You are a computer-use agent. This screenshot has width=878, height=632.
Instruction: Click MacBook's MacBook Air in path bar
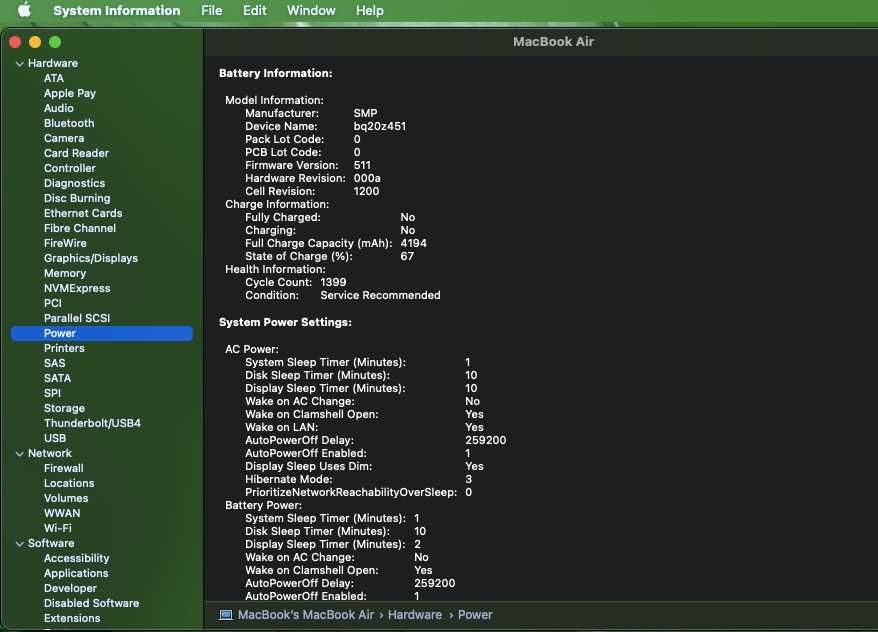[306, 615]
